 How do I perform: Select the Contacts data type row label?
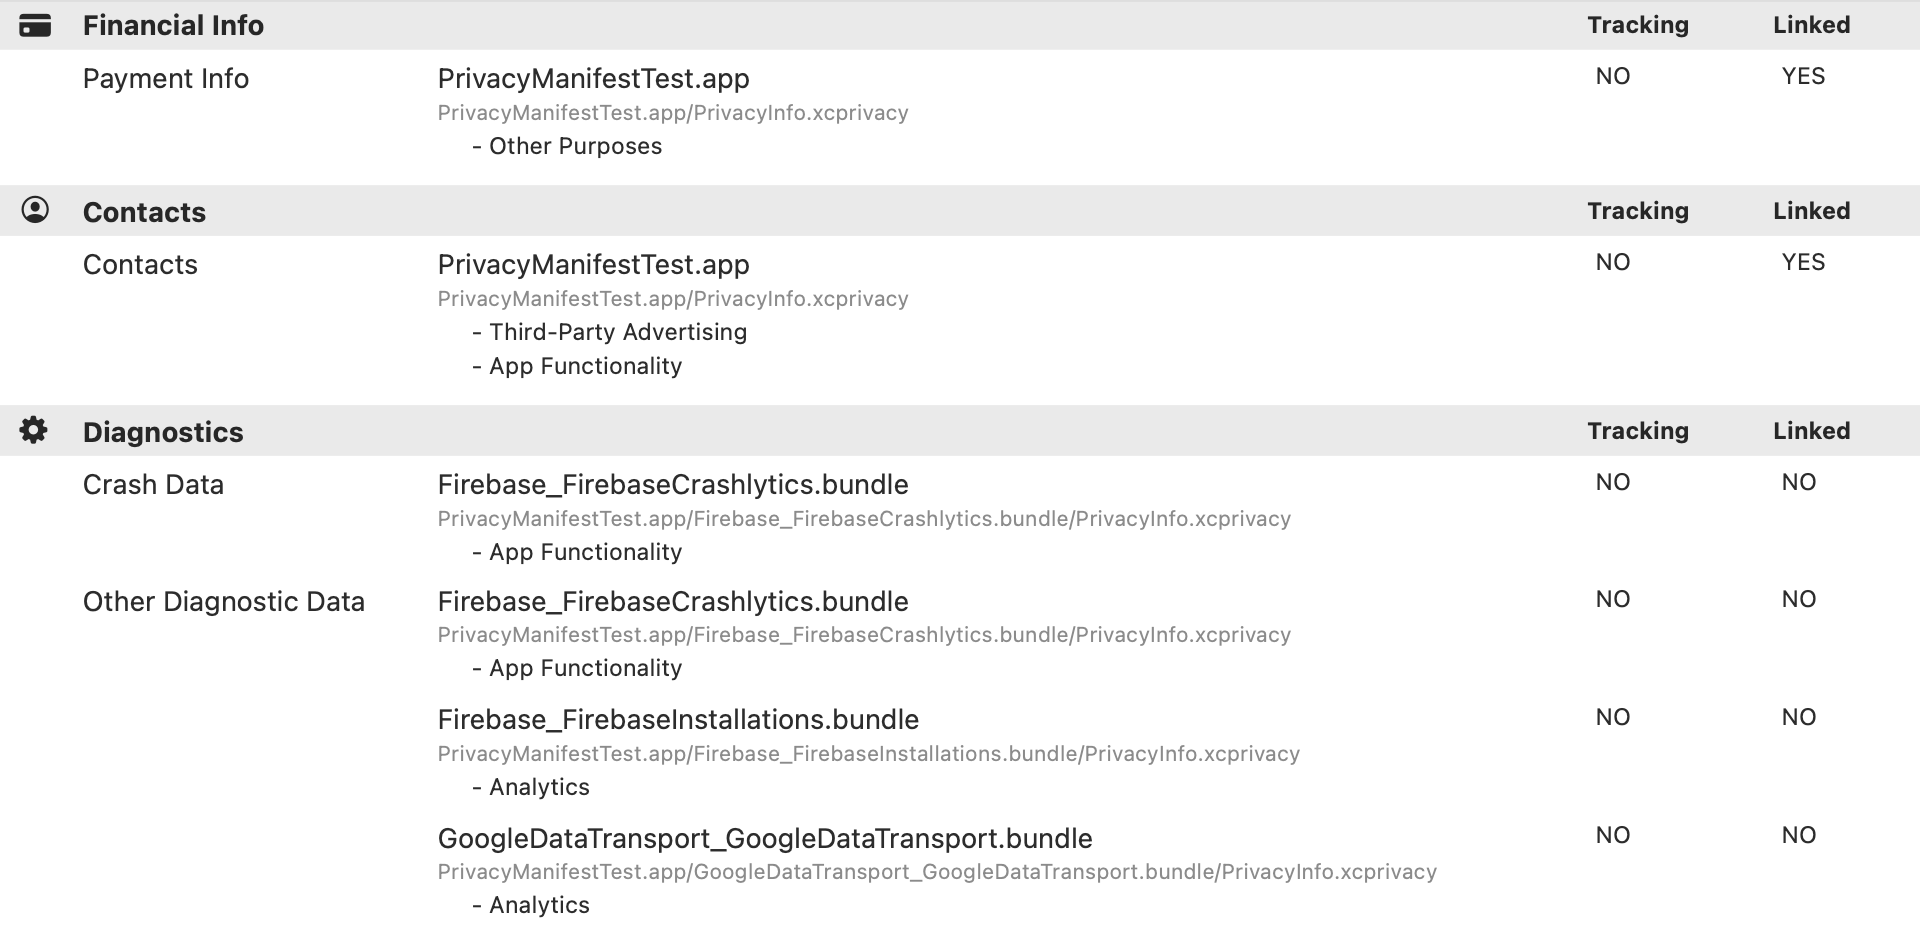[140, 264]
